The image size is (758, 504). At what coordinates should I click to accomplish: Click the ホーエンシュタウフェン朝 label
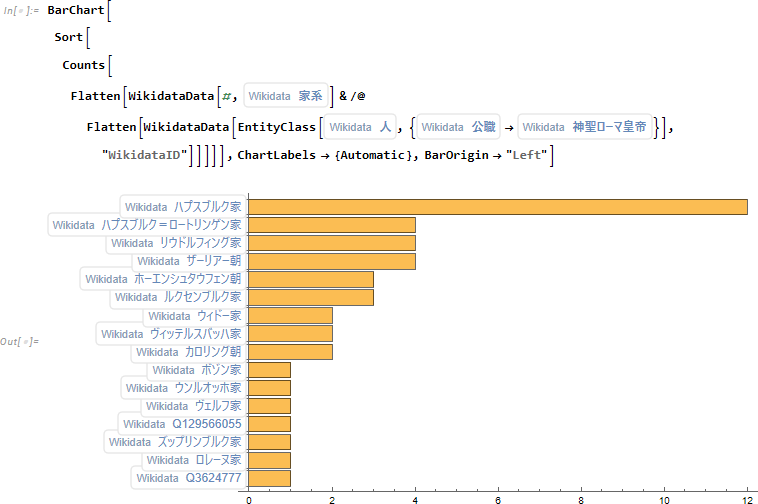[162, 279]
